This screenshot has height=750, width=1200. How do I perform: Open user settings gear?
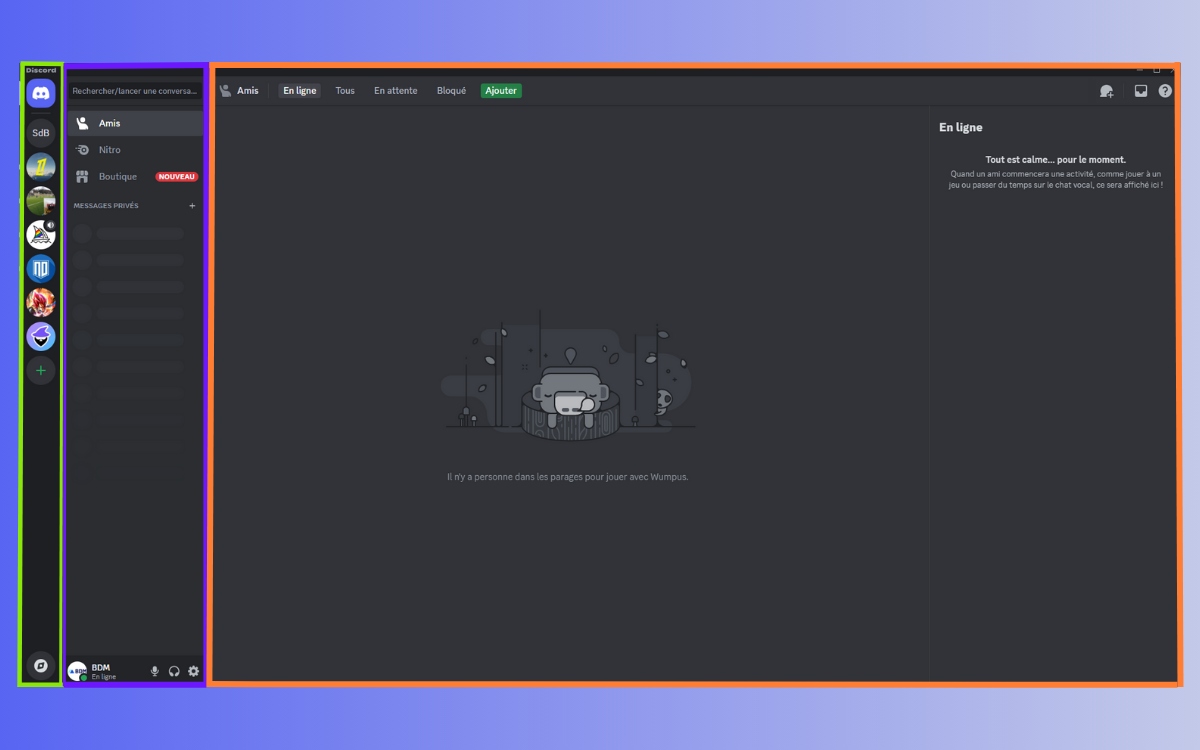click(x=194, y=671)
